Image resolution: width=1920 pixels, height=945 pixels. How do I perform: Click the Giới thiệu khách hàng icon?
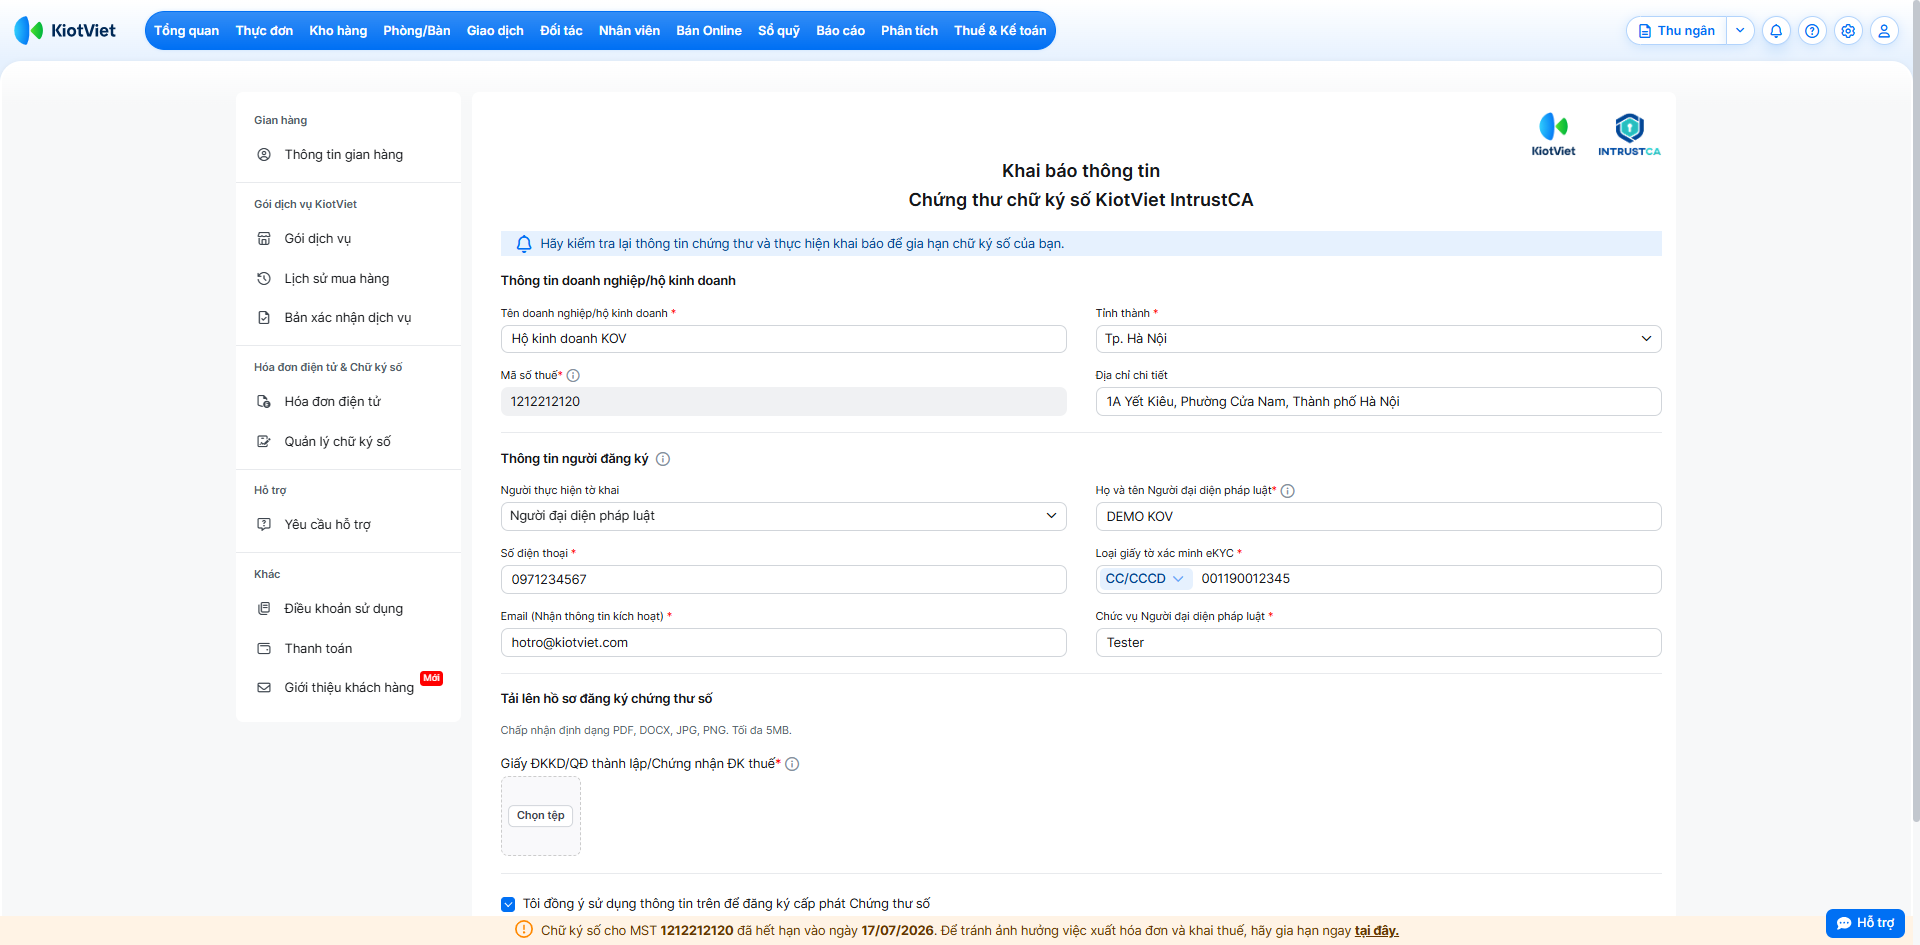(264, 688)
